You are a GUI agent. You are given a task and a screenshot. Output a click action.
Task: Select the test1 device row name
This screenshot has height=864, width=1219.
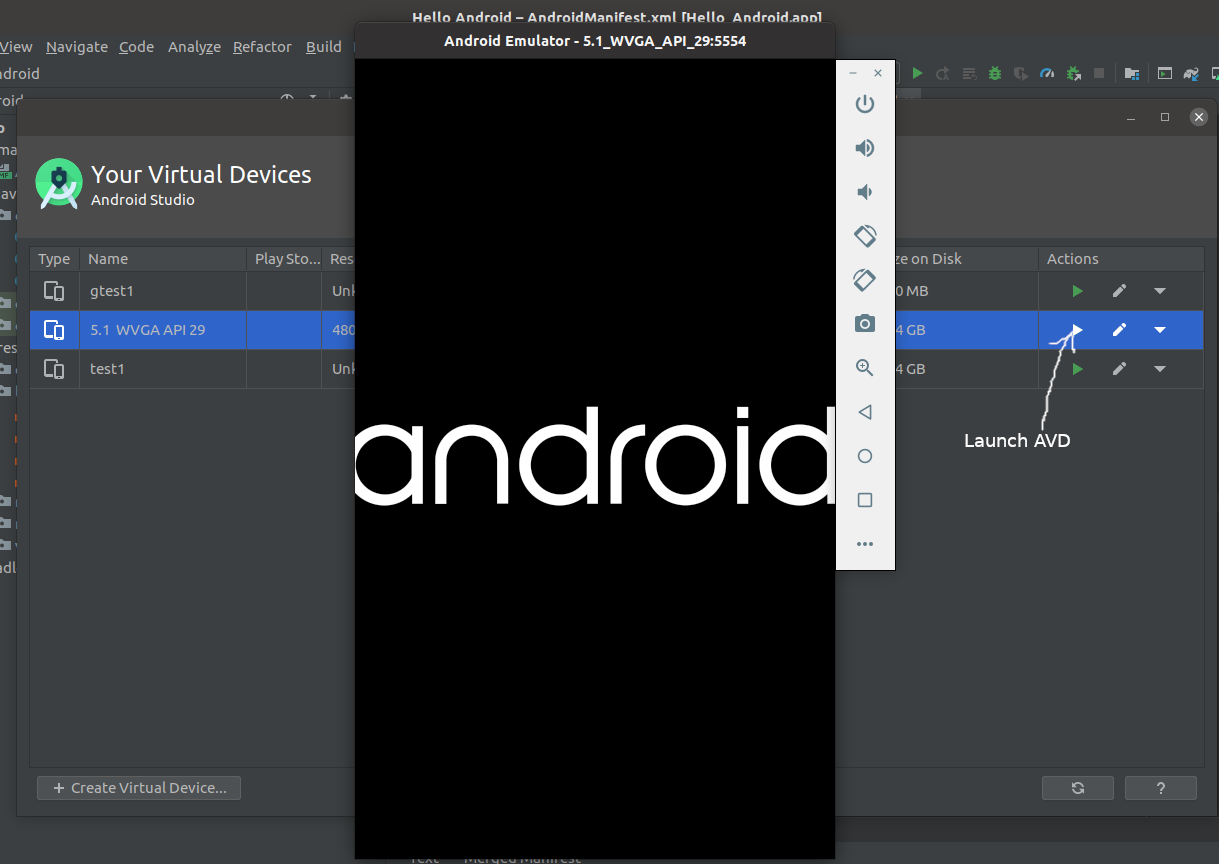tap(107, 369)
